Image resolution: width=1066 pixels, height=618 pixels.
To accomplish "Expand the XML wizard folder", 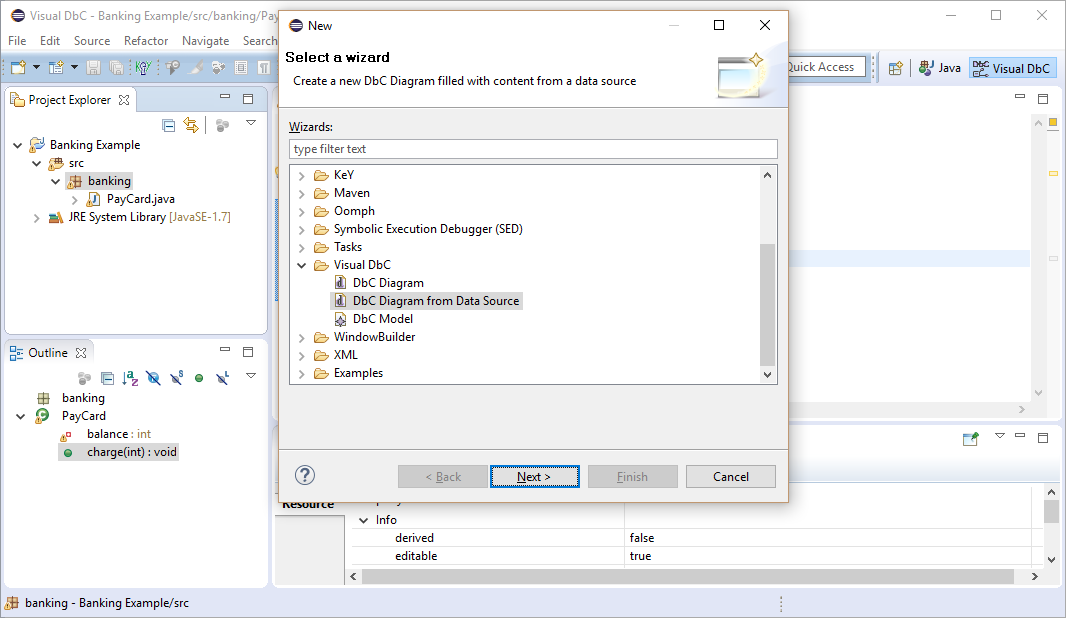I will (x=302, y=356).
